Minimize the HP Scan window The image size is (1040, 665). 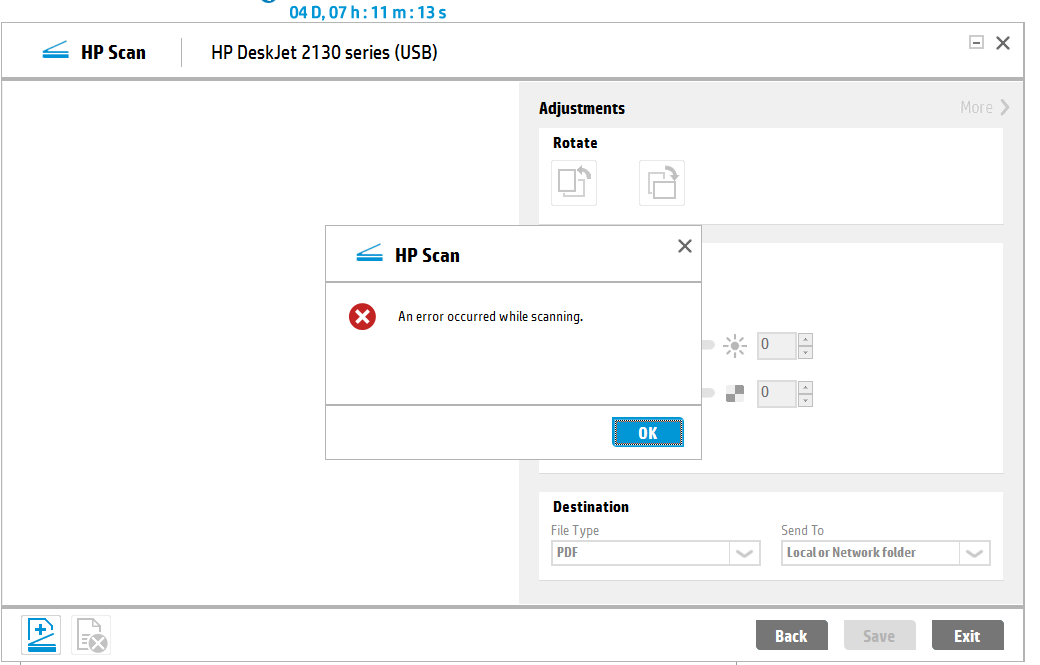click(976, 43)
